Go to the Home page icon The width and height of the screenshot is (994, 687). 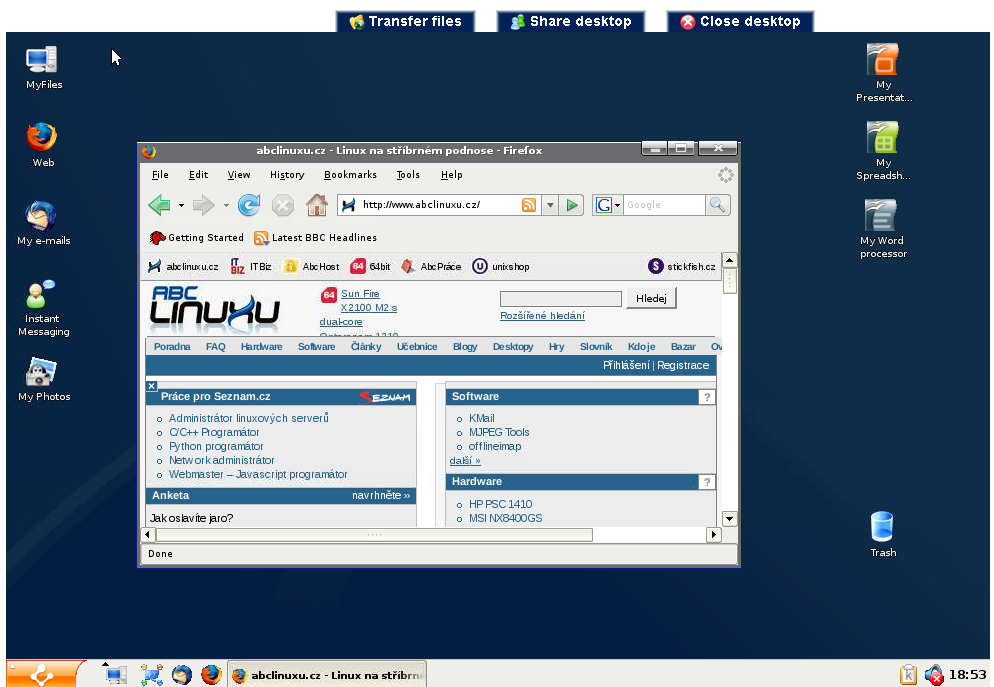click(317, 205)
